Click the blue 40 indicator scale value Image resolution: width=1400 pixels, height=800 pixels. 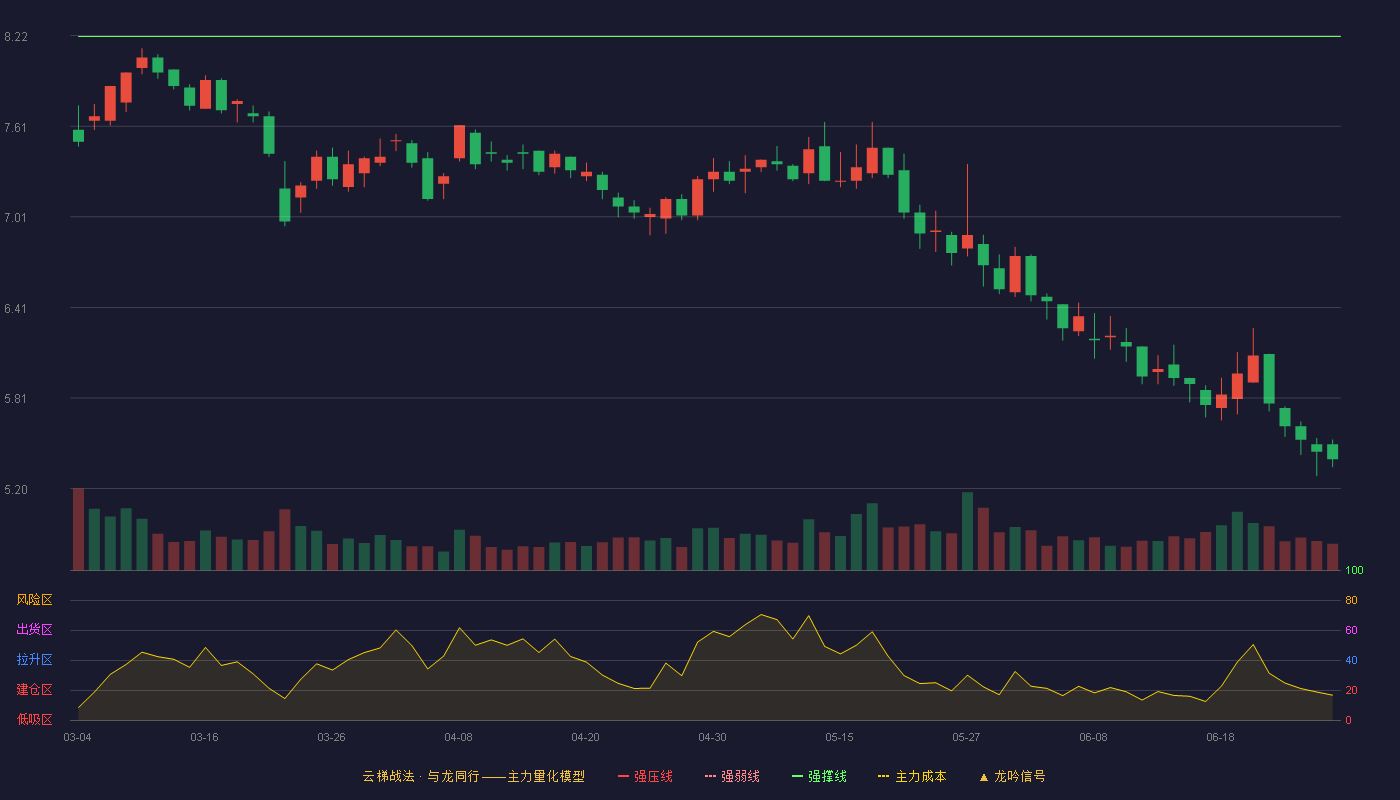(1351, 661)
